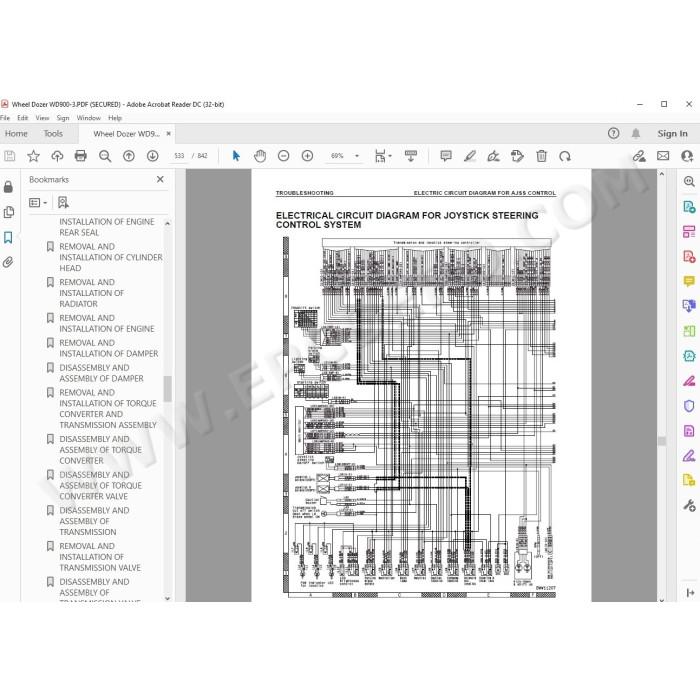The height and width of the screenshot is (700, 700).
Task: Click the trash delete icon
Action: 541,156
